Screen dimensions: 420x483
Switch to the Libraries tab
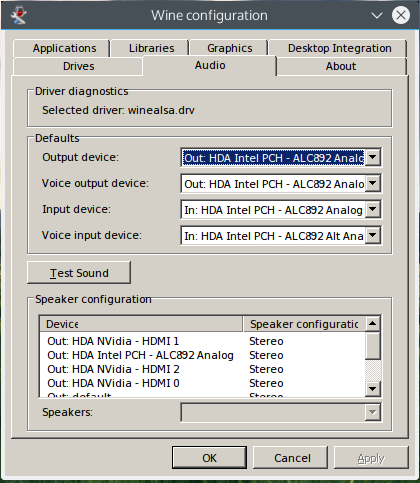[150, 48]
